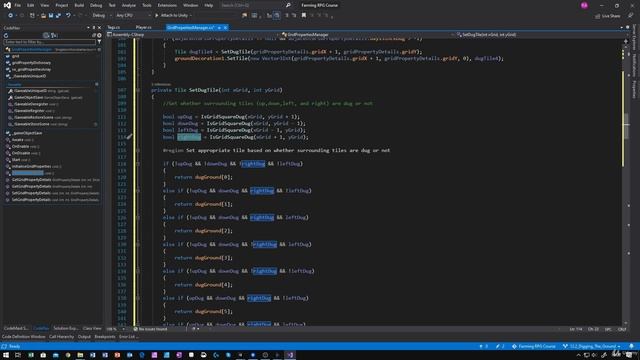Select the _gameObjectSave item in Spade
This screenshot has height=360, width=640.
coord(27,133)
